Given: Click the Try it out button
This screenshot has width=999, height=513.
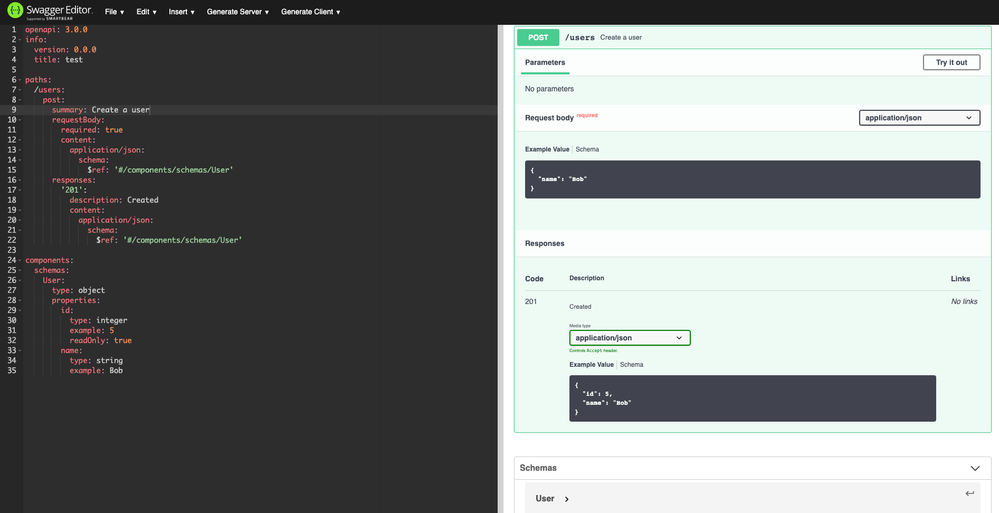Looking at the screenshot, I should click(x=950, y=62).
